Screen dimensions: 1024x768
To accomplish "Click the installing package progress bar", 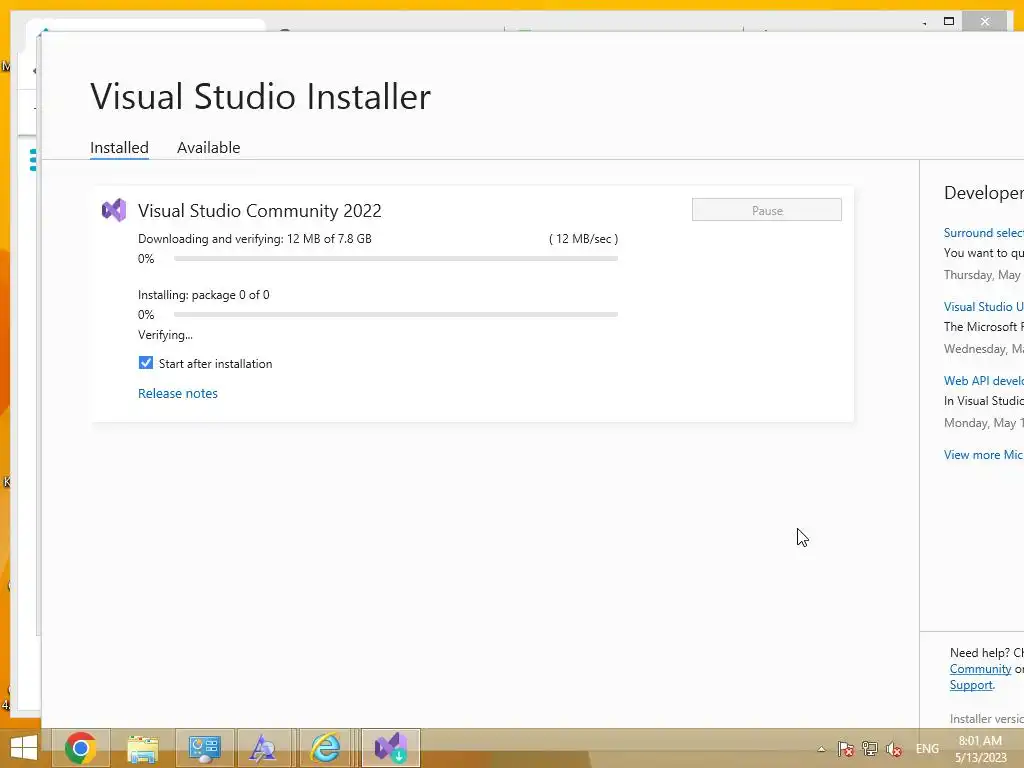I will [x=396, y=315].
